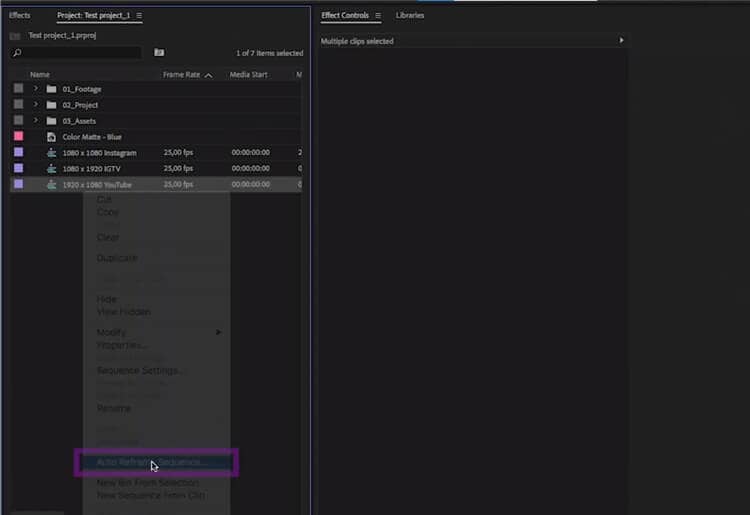Click the Multiple clips selected label
Viewport: 750px width, 515px height.
tap(357, 41)
